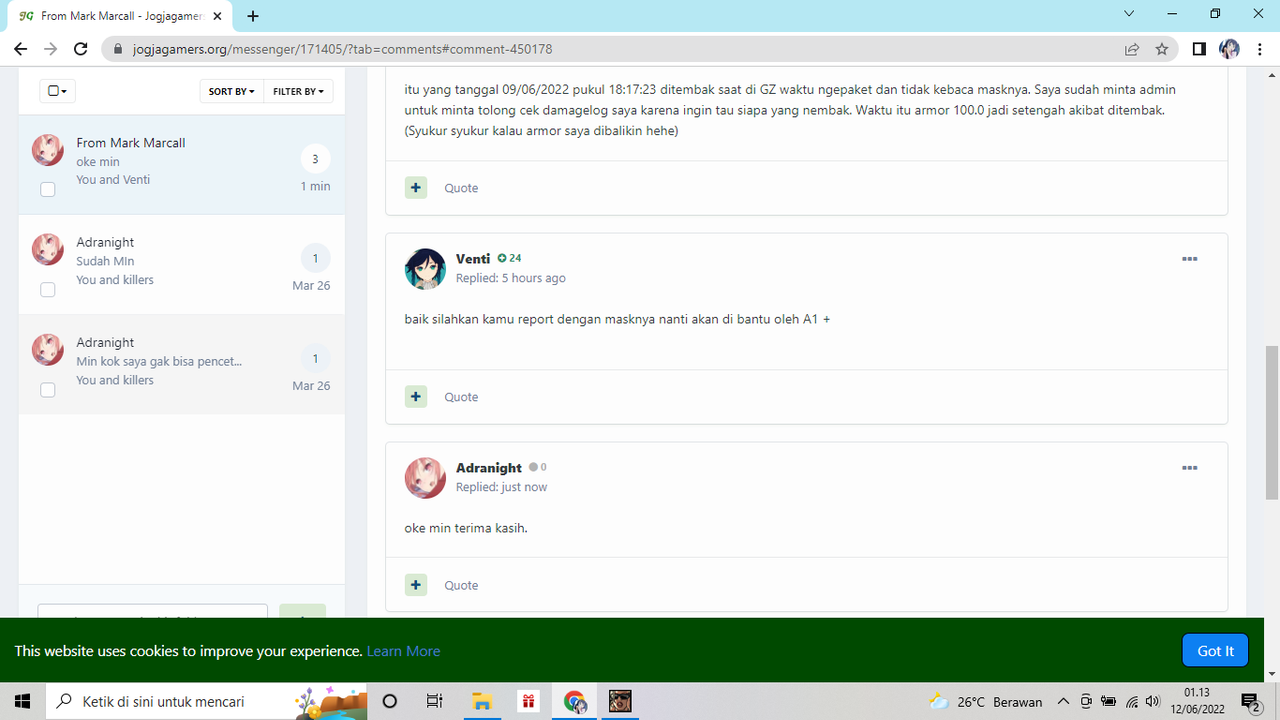Click the red gift app on taskbar
Image resolution: width=1280 pixels, height=720 pixels.
pyautogui.click(x=528, y=702)
